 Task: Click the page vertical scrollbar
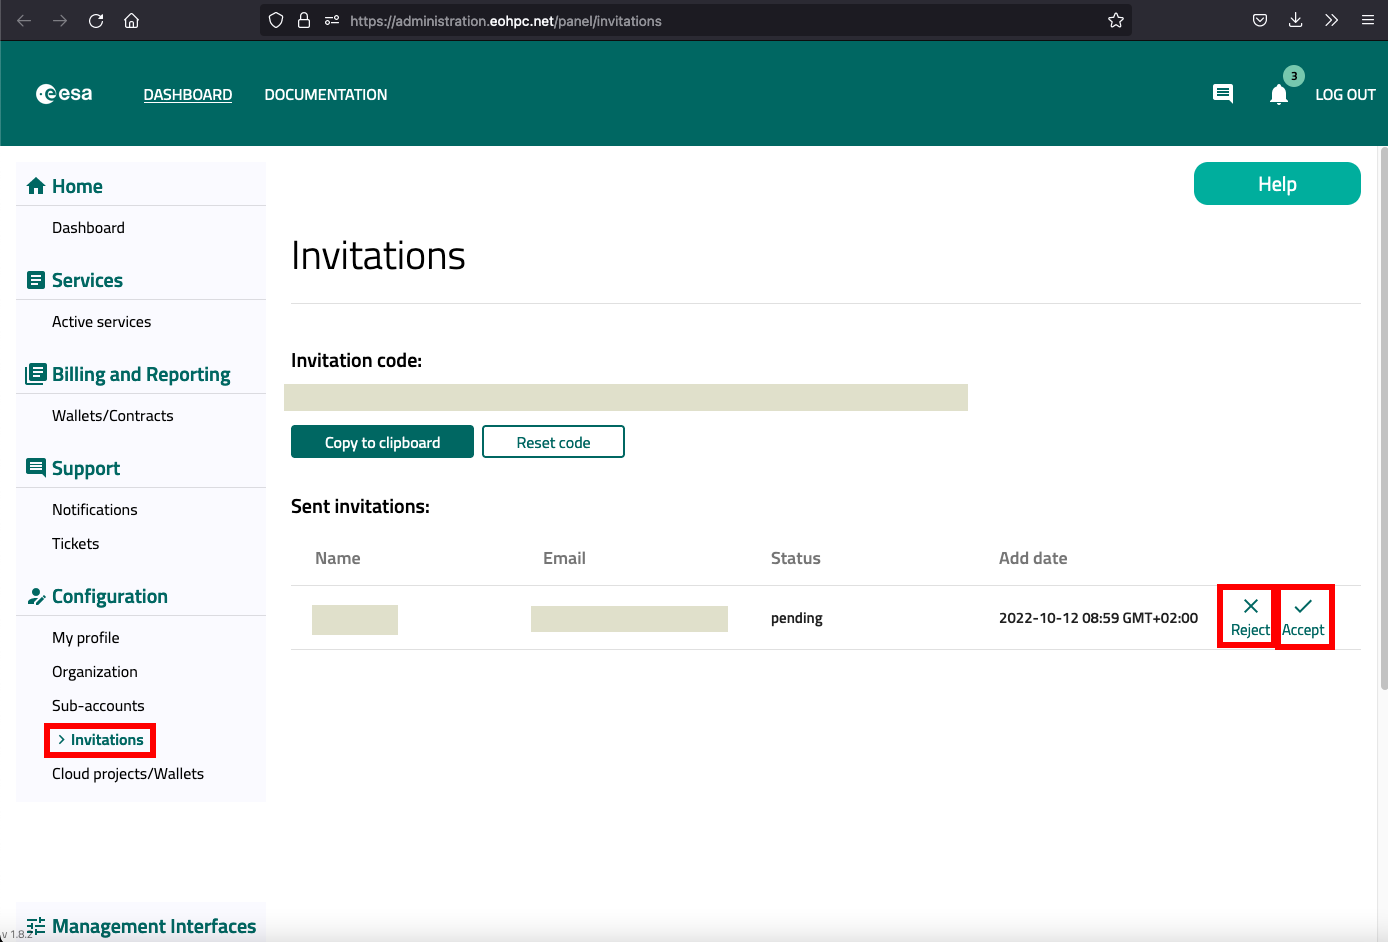point(1383,418)
